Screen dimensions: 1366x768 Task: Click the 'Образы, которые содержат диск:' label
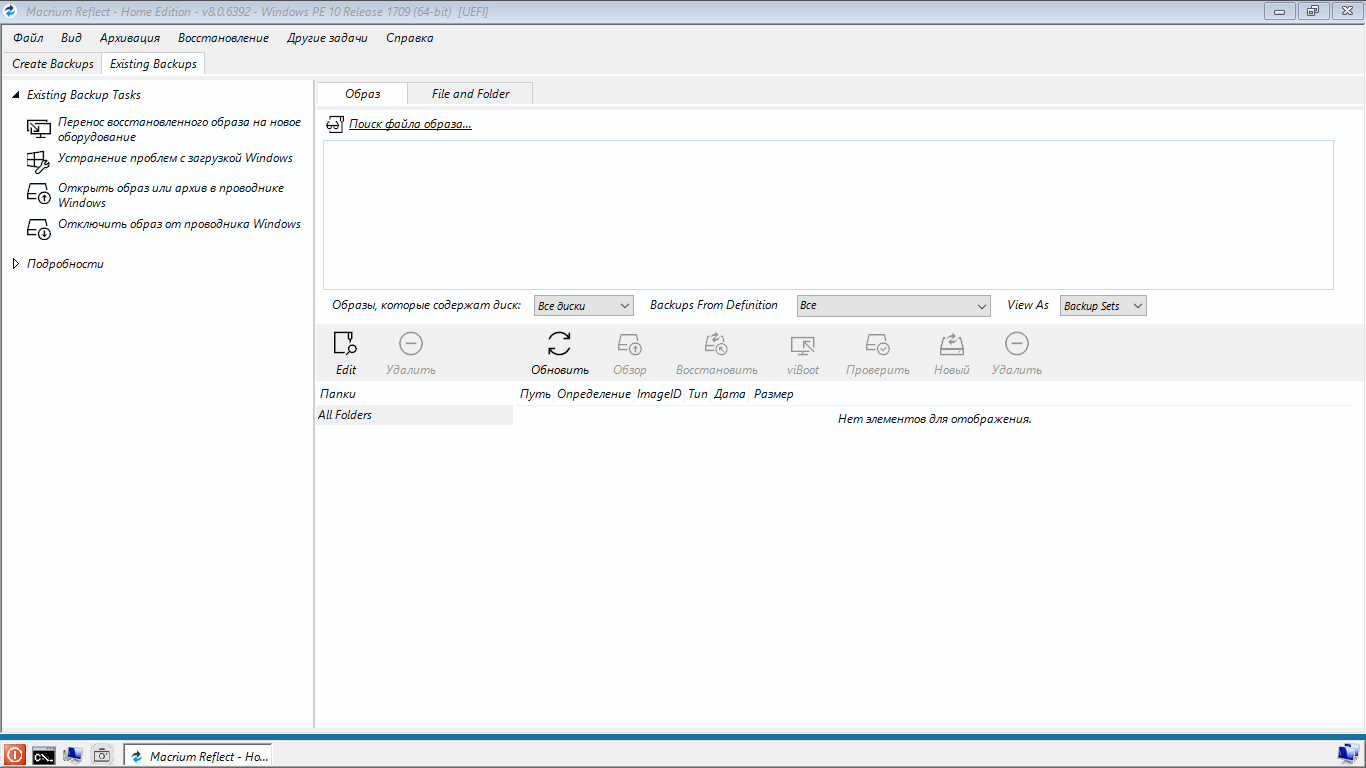427,305
